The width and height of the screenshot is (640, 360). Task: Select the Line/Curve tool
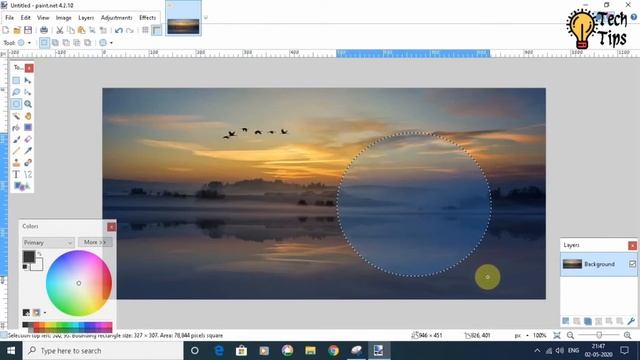[28, 175]
